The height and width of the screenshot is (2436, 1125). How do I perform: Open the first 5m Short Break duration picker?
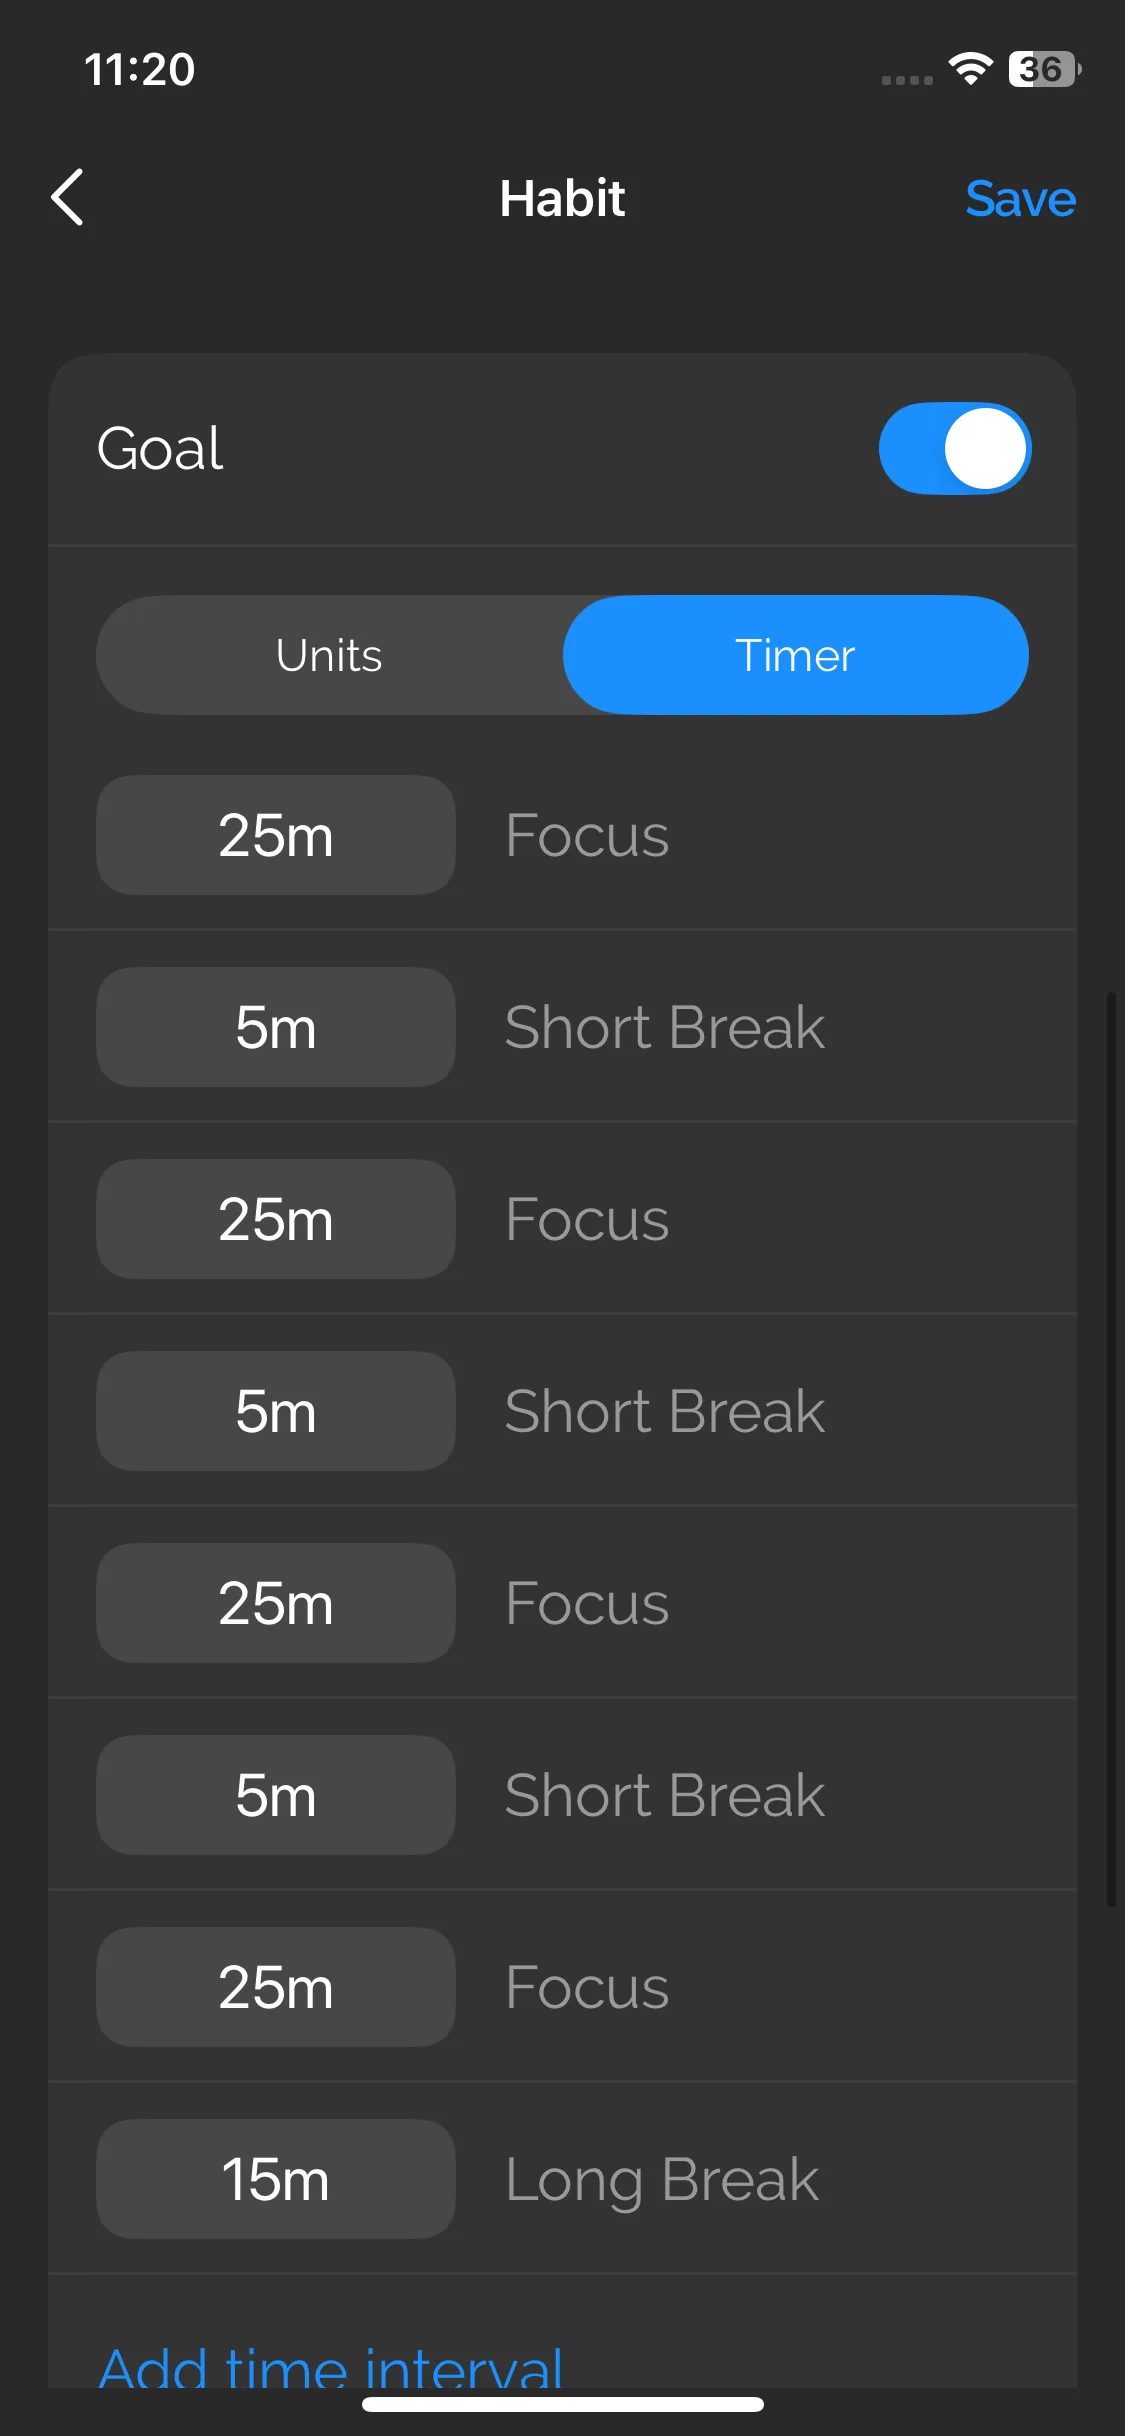pos(276,1027)
